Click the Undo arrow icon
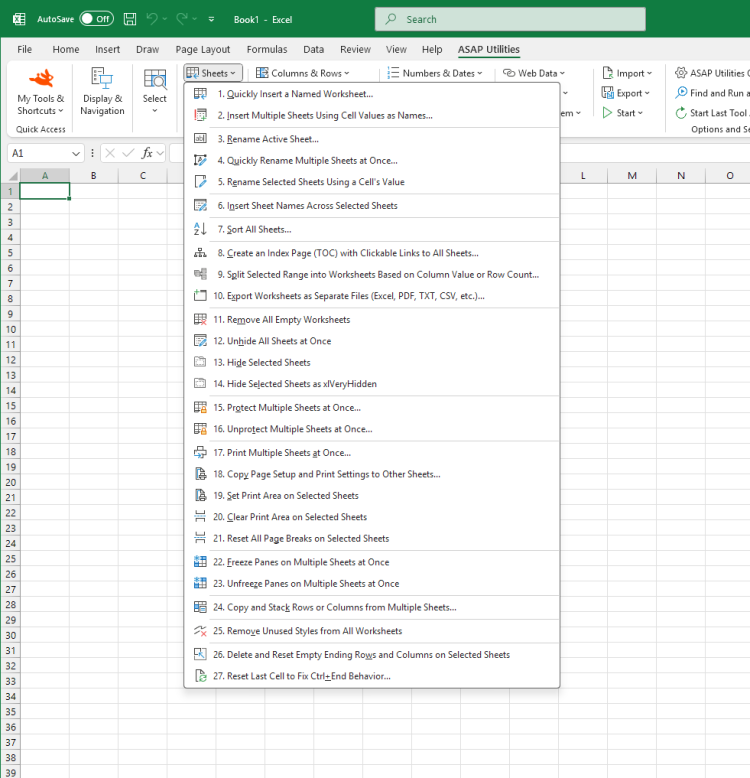Image resolution: width=750 pixels, height=778 pixels. [x=152, y=19]
